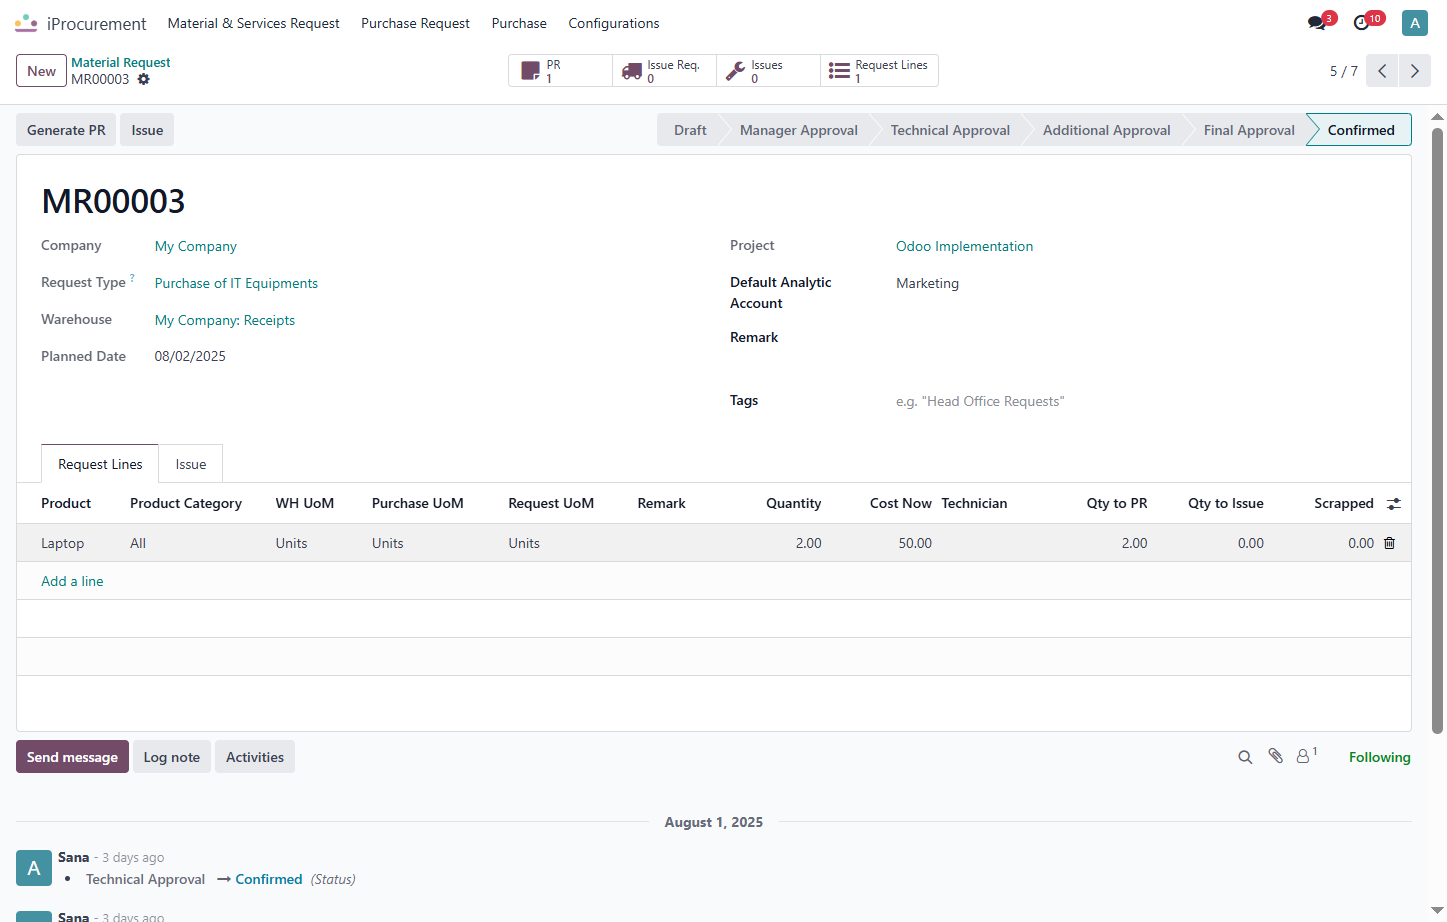Open My Company: Receipts warehouse link

(225, 320)
